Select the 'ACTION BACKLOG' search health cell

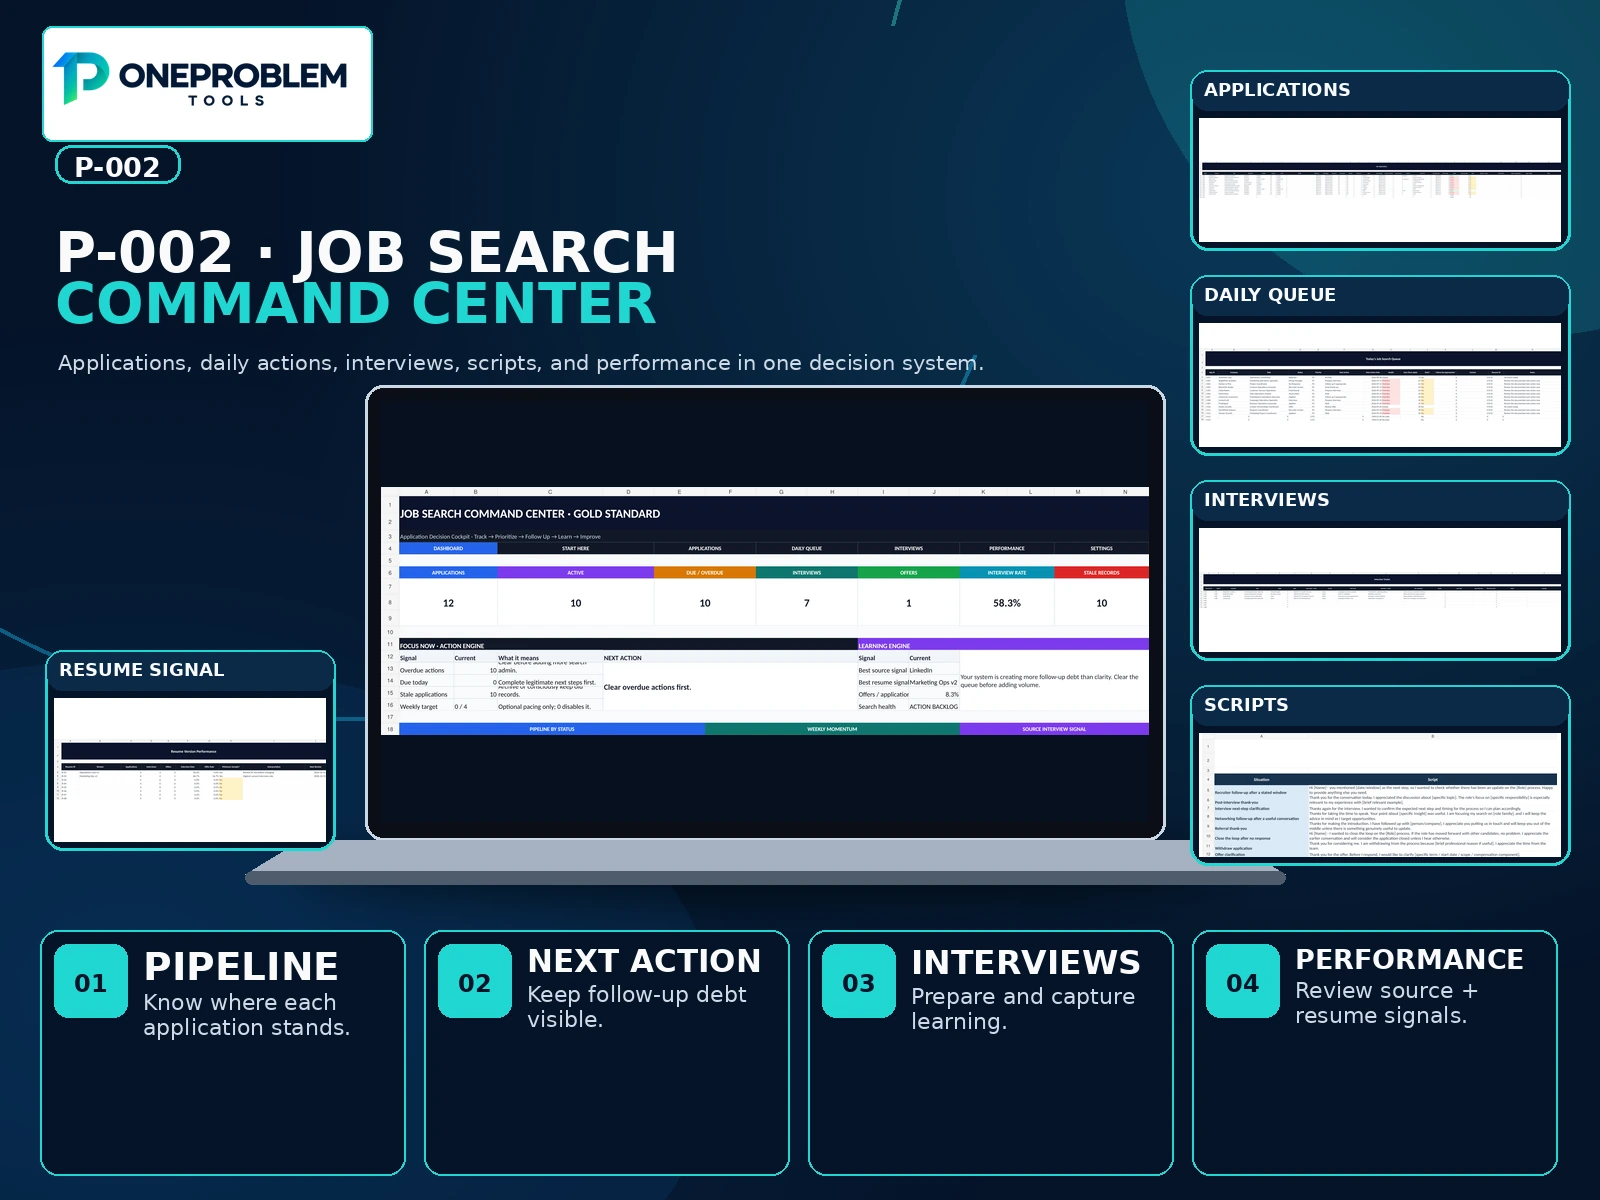(x=933, y=706)
